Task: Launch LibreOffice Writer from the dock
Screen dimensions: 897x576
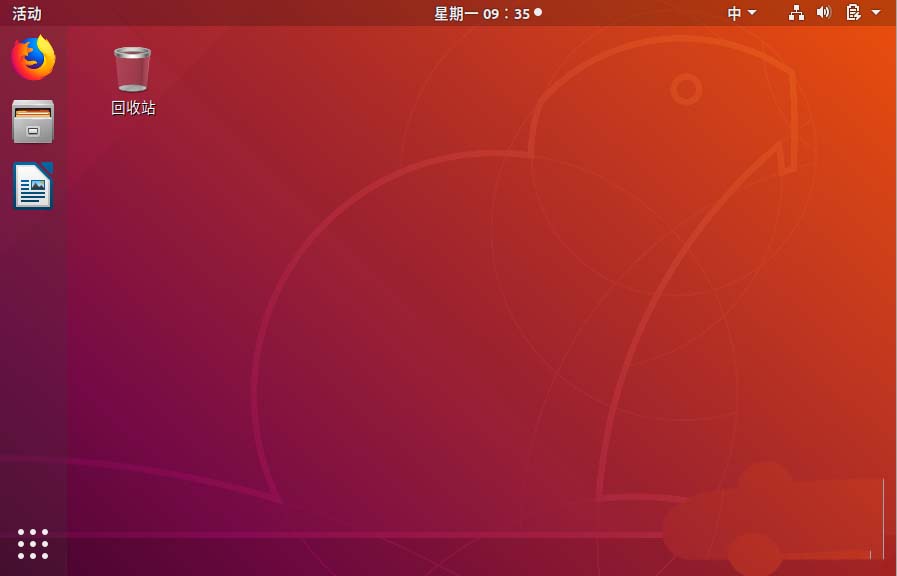Action: click(32, 186)
